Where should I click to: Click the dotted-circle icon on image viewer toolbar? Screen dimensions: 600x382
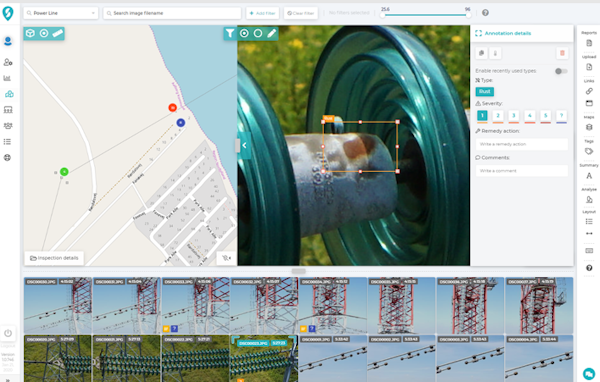244,33
